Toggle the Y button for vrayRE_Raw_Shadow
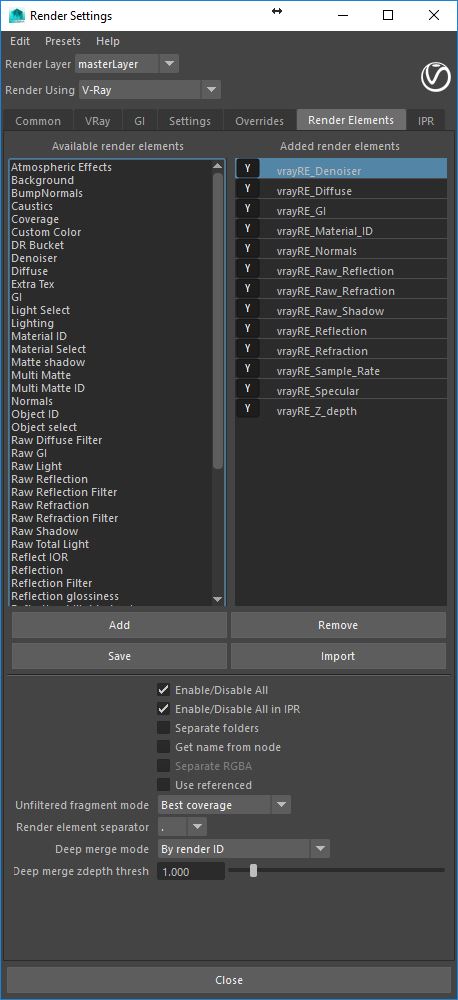Viewport: 458px width, 1000px height. pos(247,309)
